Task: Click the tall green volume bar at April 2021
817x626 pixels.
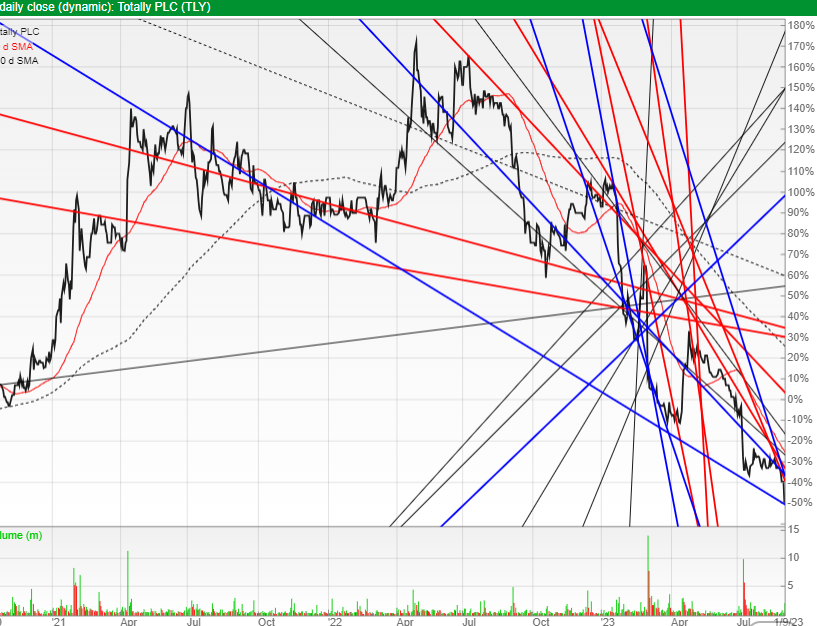Action: [x=128, y=583]
